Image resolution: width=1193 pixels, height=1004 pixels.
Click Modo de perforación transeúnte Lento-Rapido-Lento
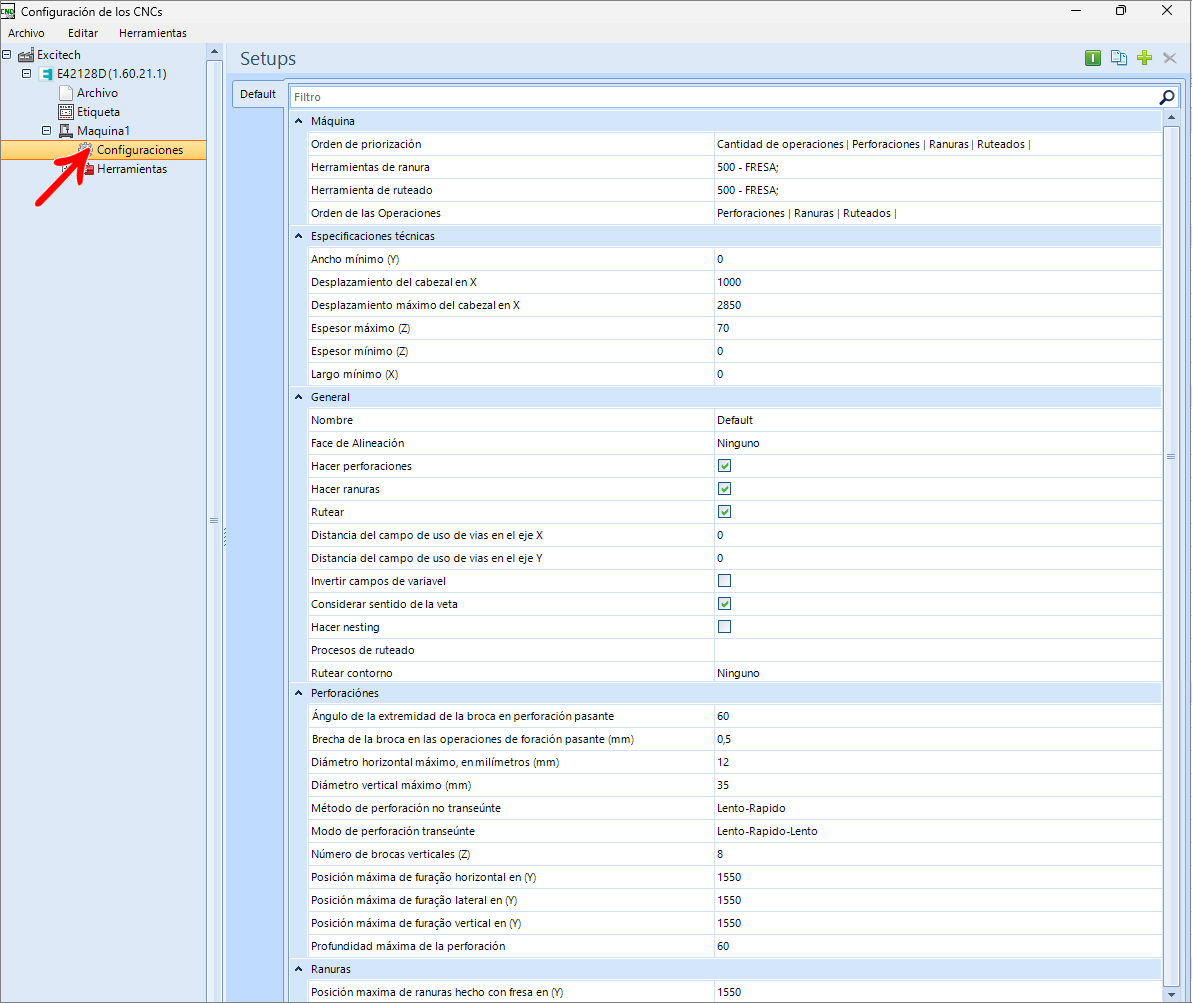tap(937, 831)
